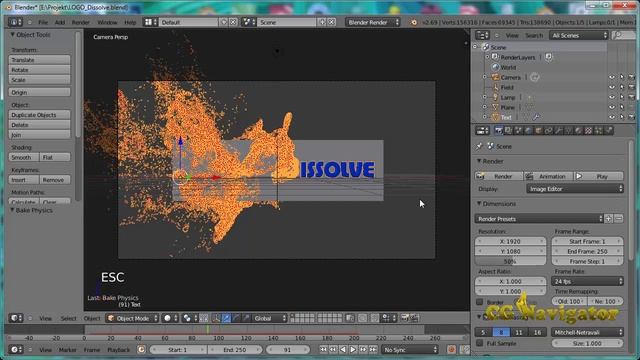Screen dimensions: 640x360
Task: Open the Select menu in 3D view header
Action: tap(68, 318)
